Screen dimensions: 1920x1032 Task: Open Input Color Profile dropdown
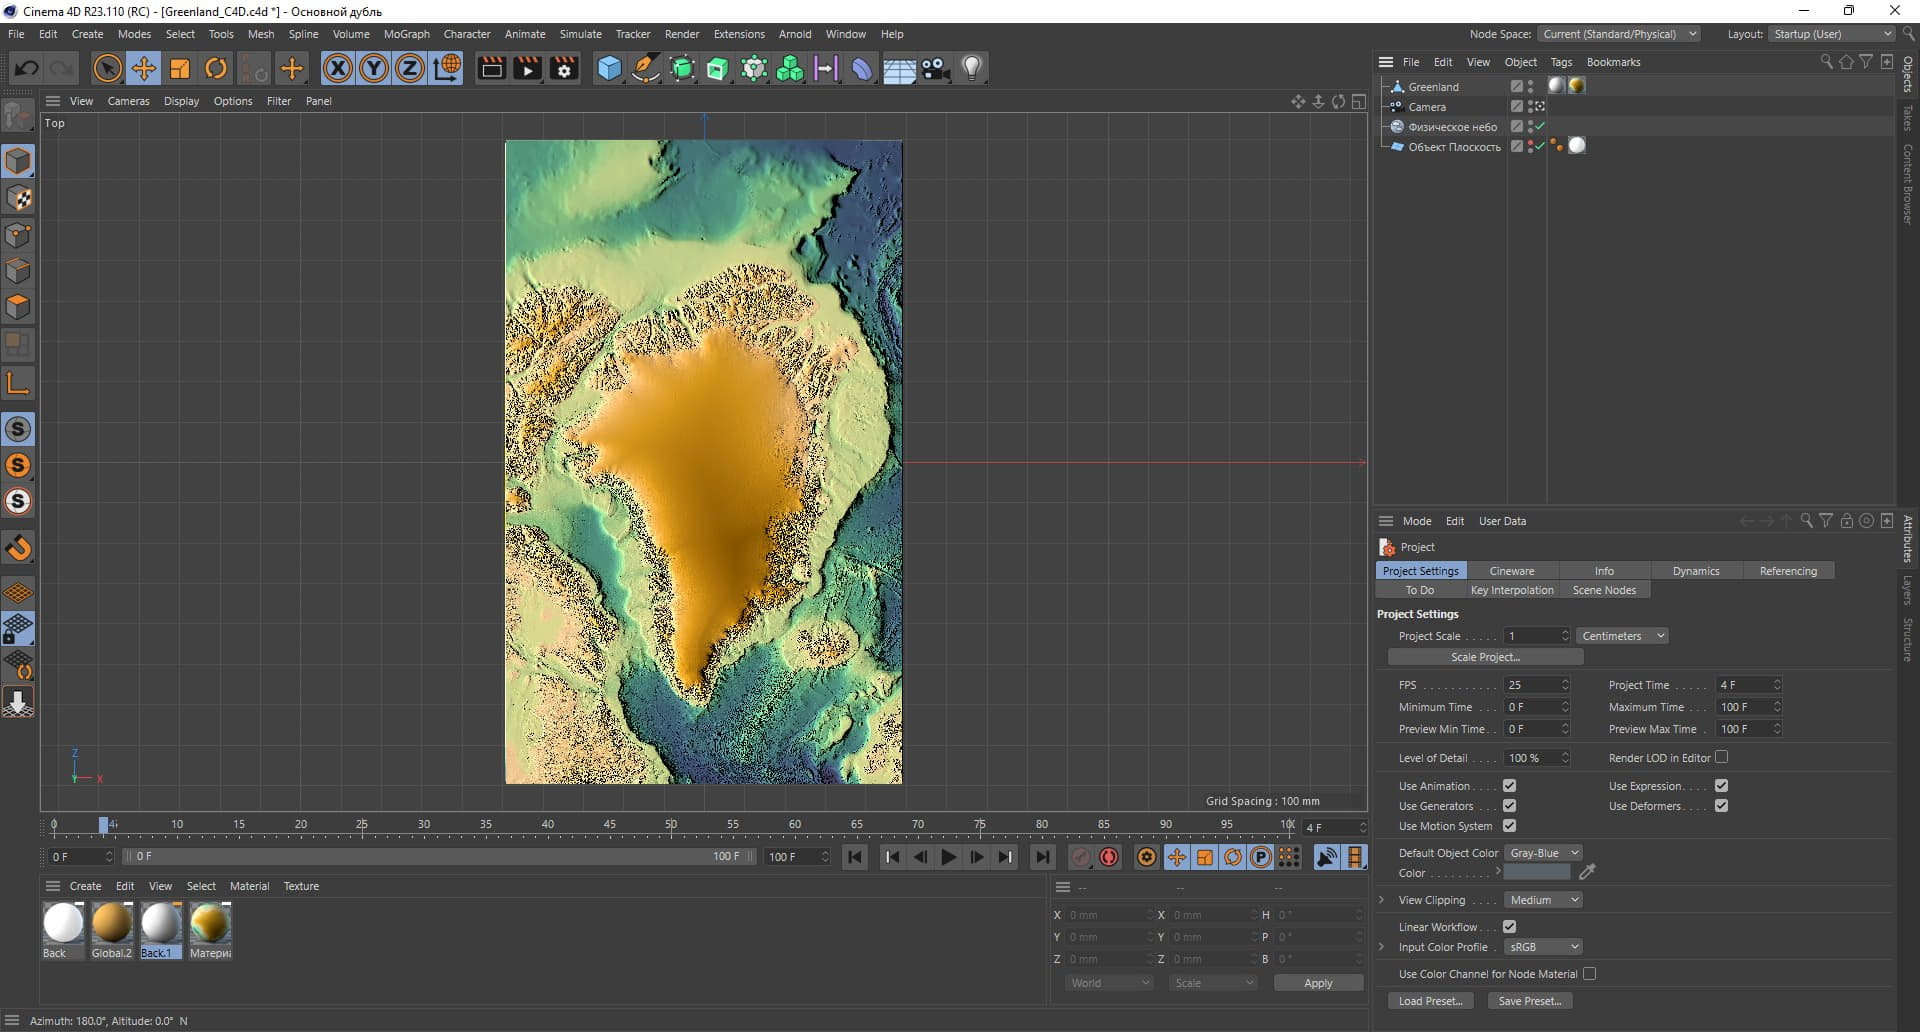(1543, 947)
